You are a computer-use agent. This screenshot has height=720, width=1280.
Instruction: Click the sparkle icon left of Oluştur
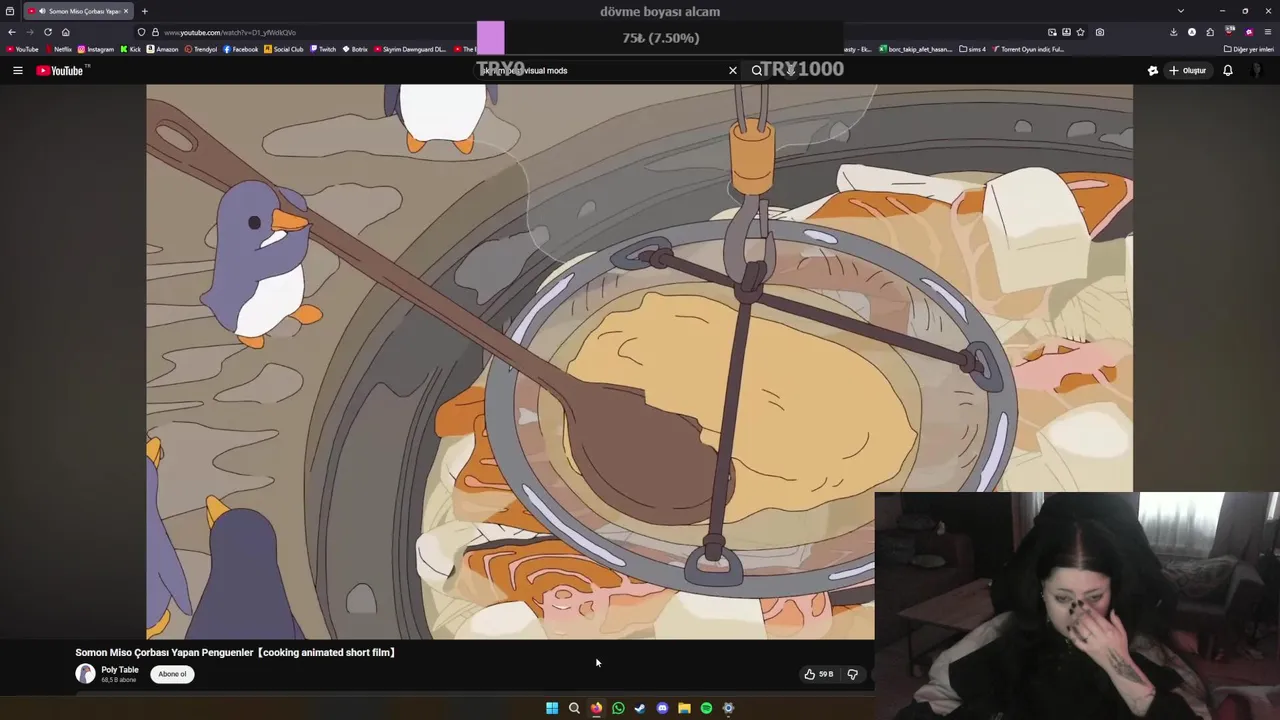1153,70
